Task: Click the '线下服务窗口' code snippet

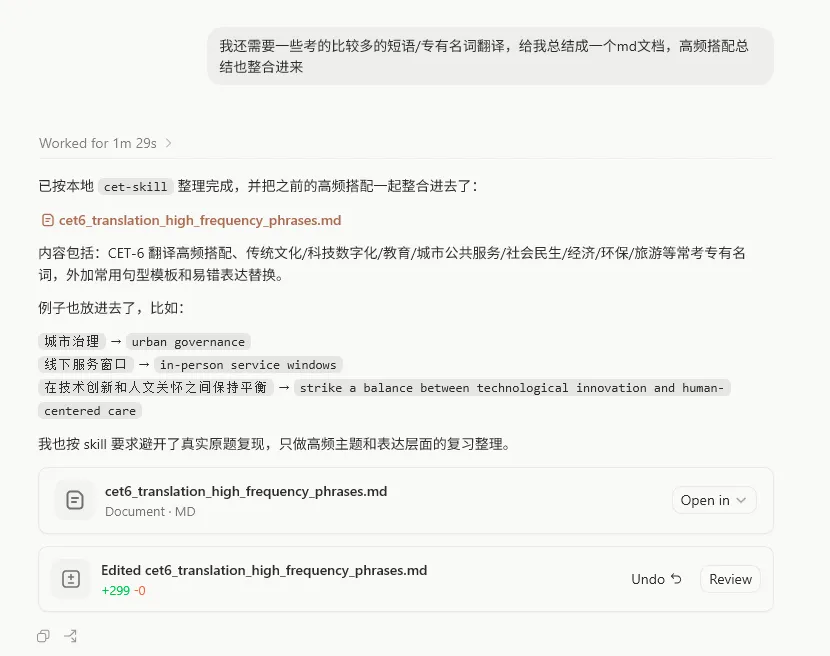Action: [86, 364]
